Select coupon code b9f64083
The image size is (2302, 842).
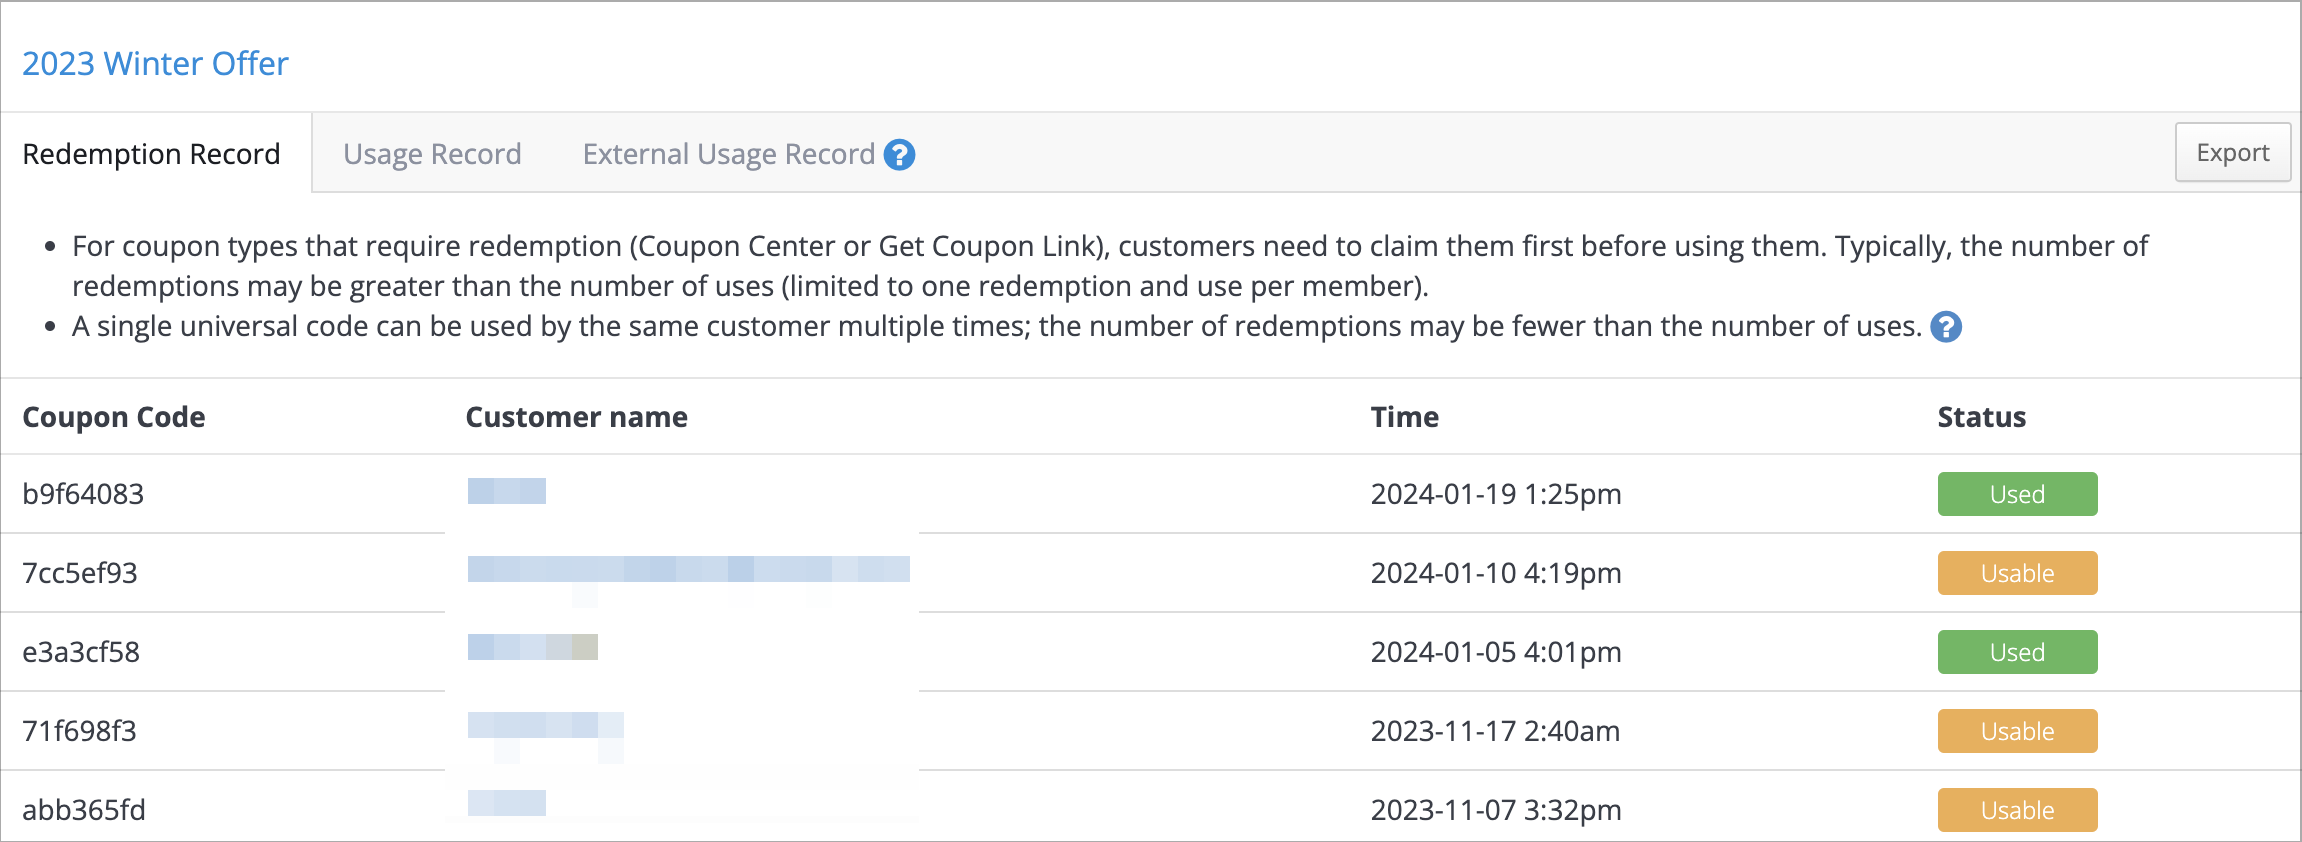click(x=83, y=494)
